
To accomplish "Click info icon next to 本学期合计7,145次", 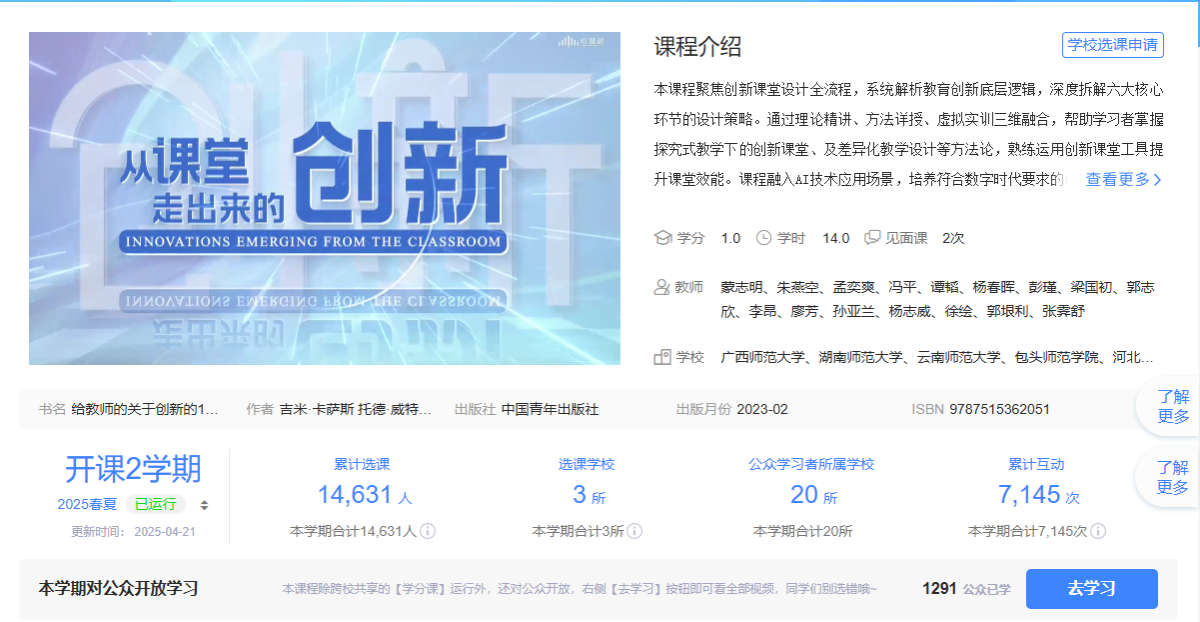I will coord(1098,531).
